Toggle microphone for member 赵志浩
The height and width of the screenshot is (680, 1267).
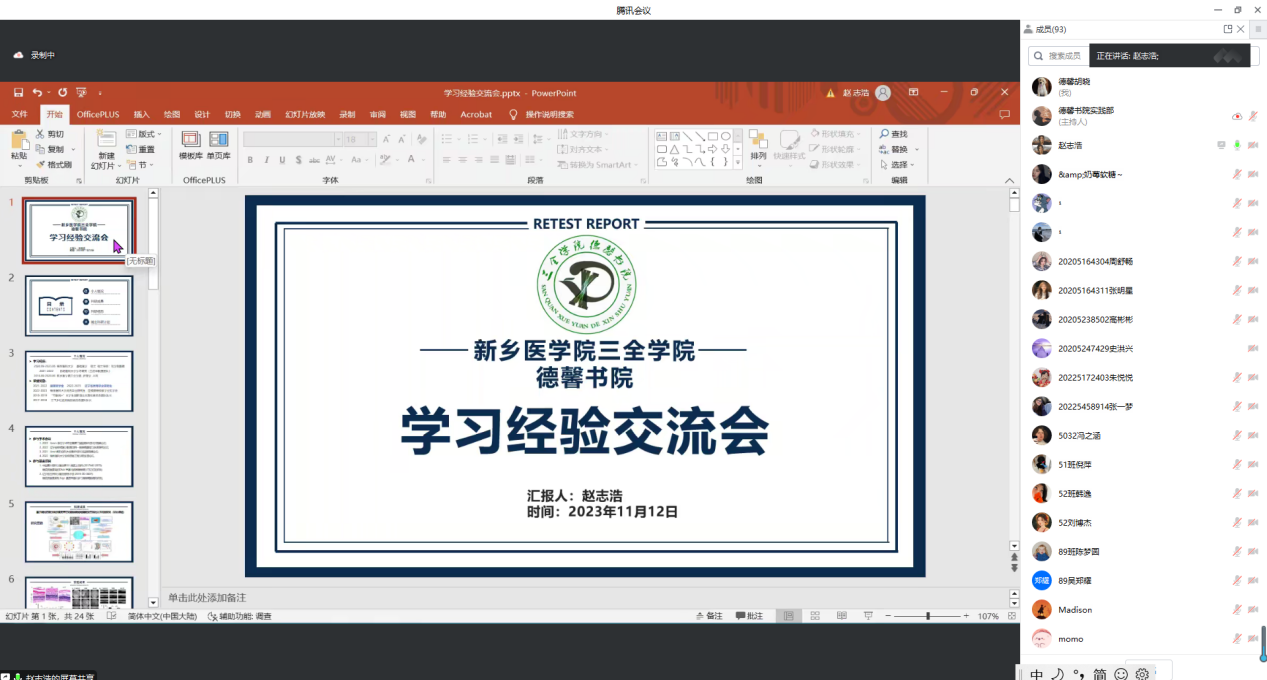1237,146
